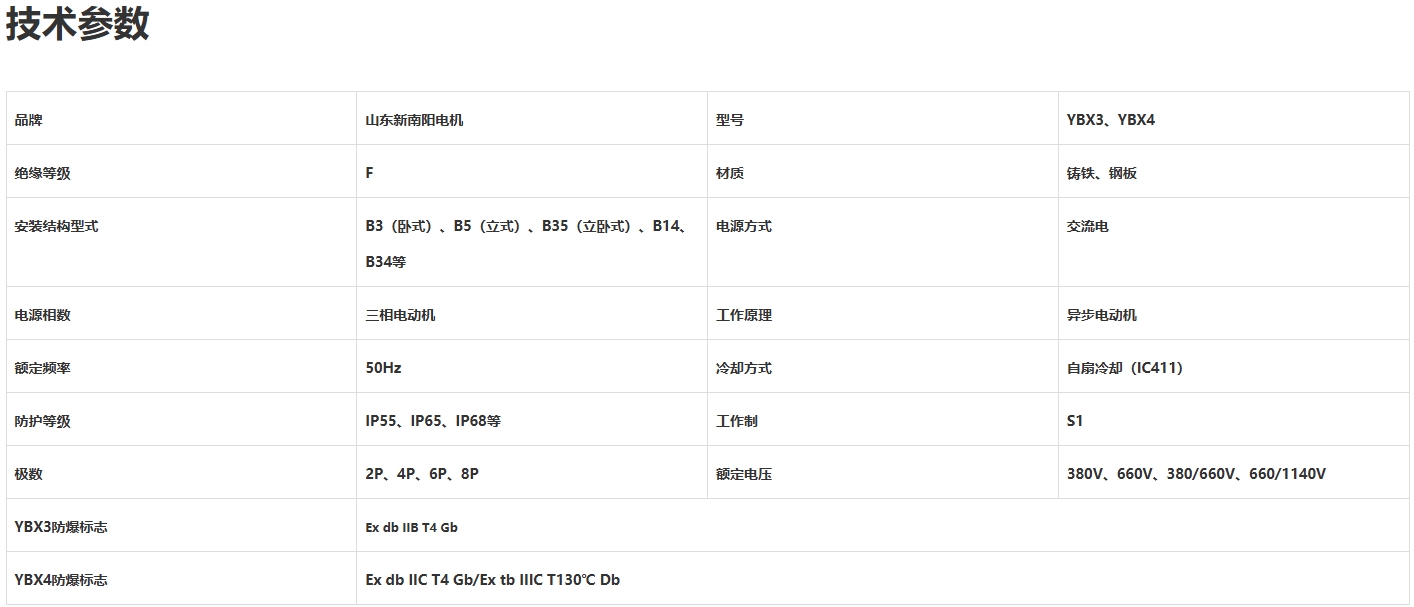
Task: Click the 绝缘等级 label
Action: (43, 173)
